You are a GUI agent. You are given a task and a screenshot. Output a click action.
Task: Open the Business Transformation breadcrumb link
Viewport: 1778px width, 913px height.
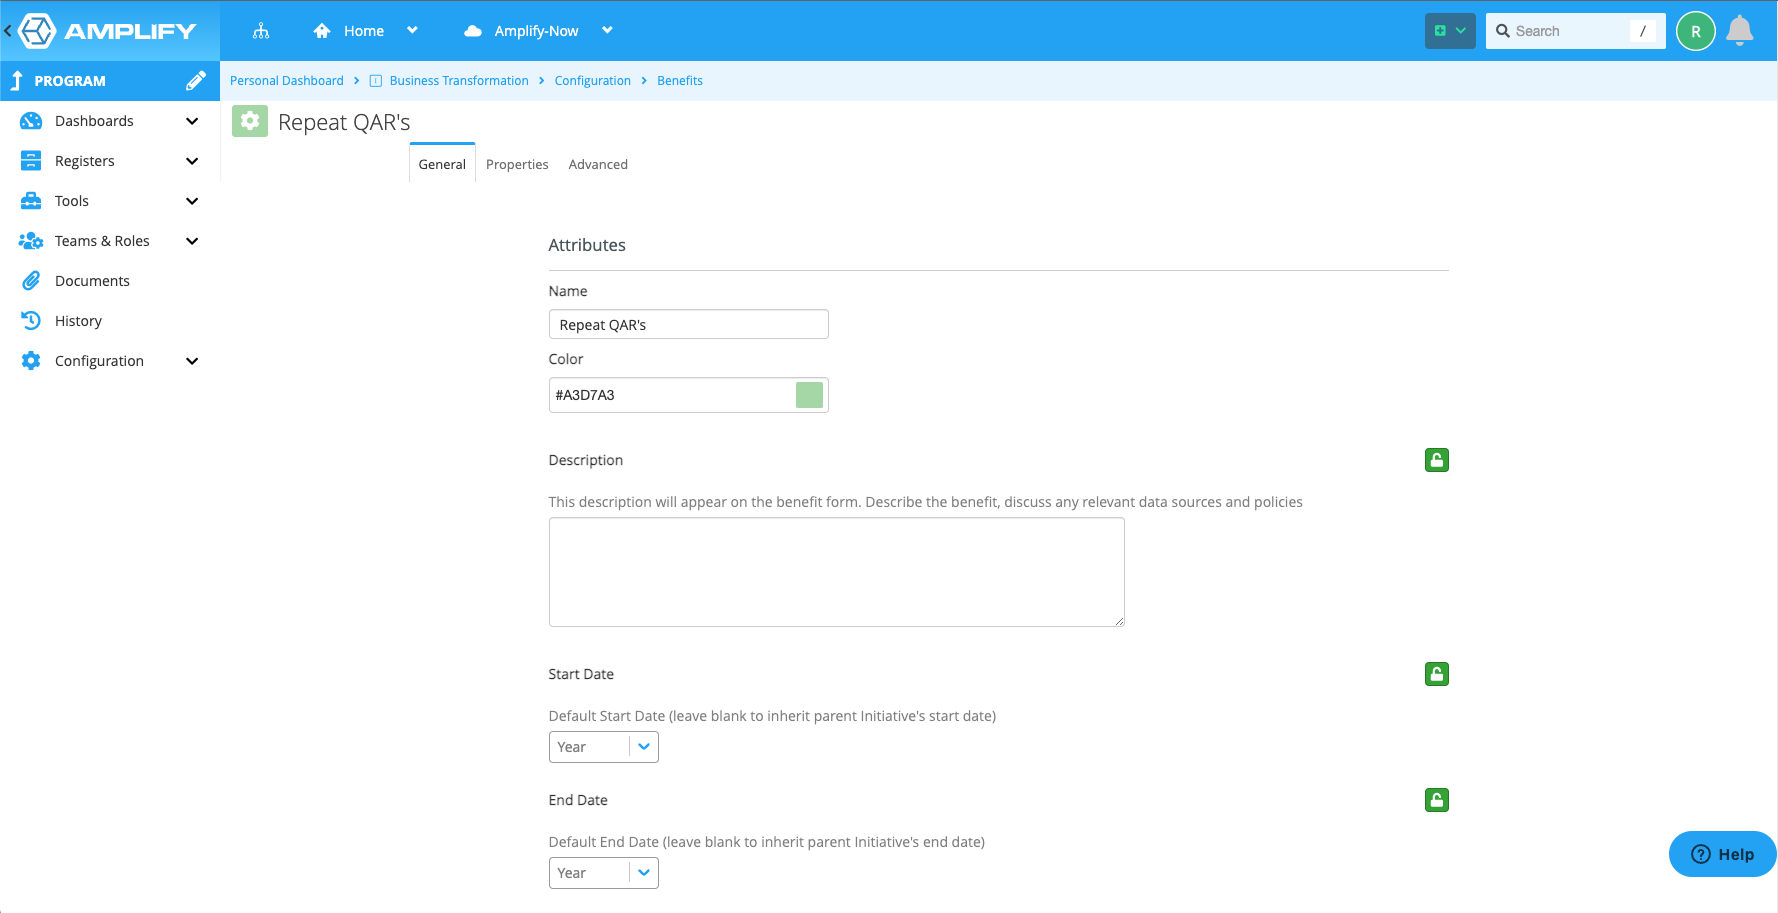tap(459, 80)
